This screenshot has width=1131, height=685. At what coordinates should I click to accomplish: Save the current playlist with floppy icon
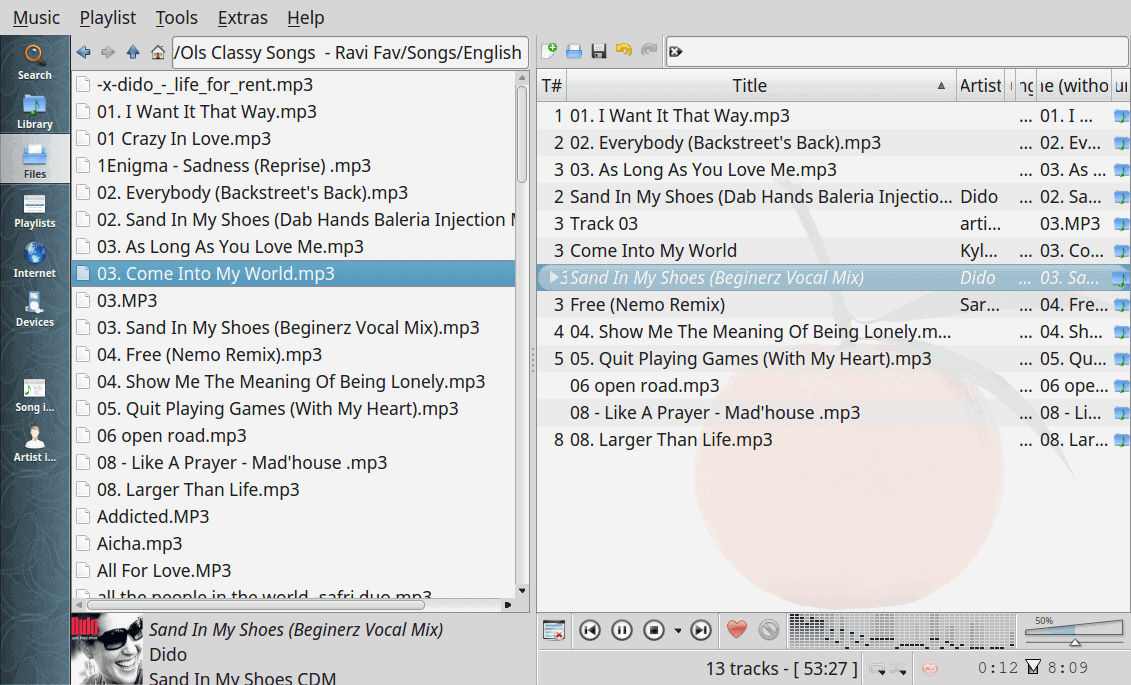(x=599, y=51)
